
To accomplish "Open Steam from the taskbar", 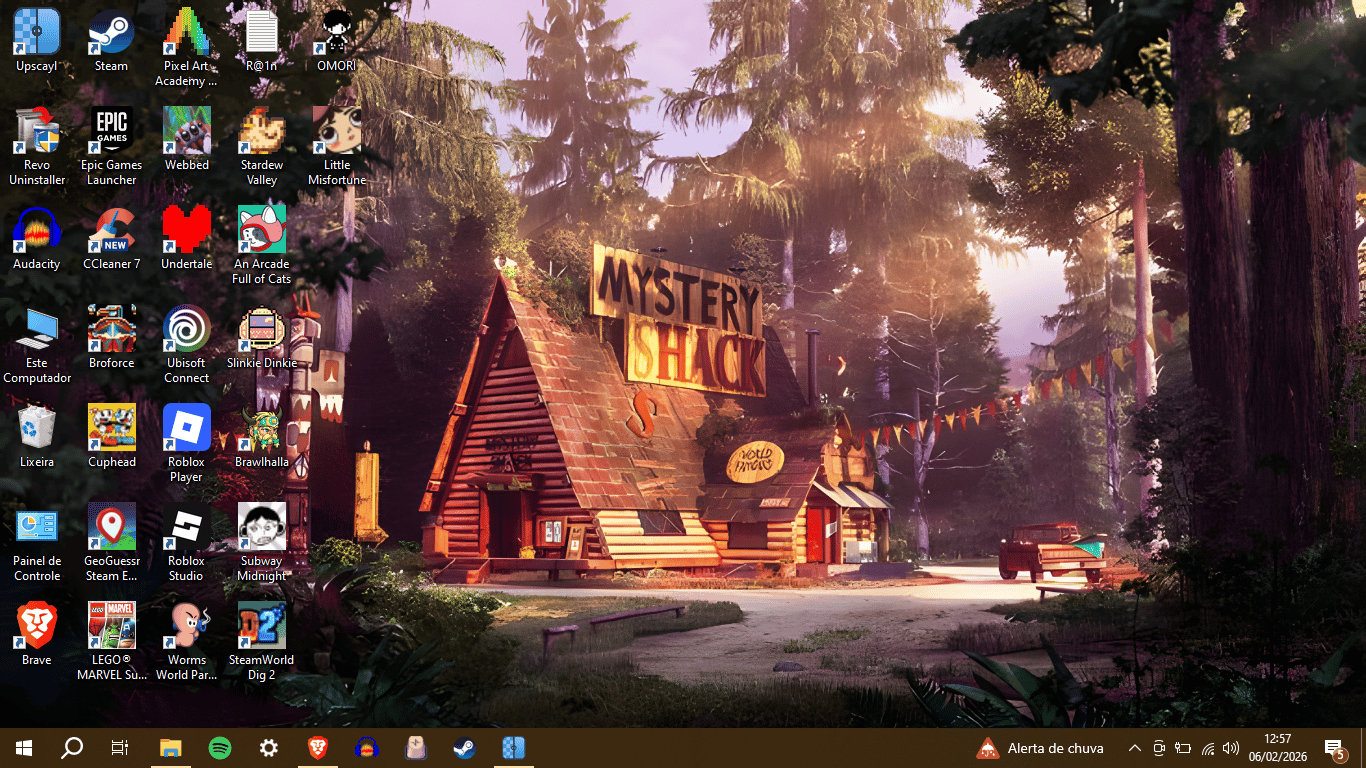I will (464, 748).
